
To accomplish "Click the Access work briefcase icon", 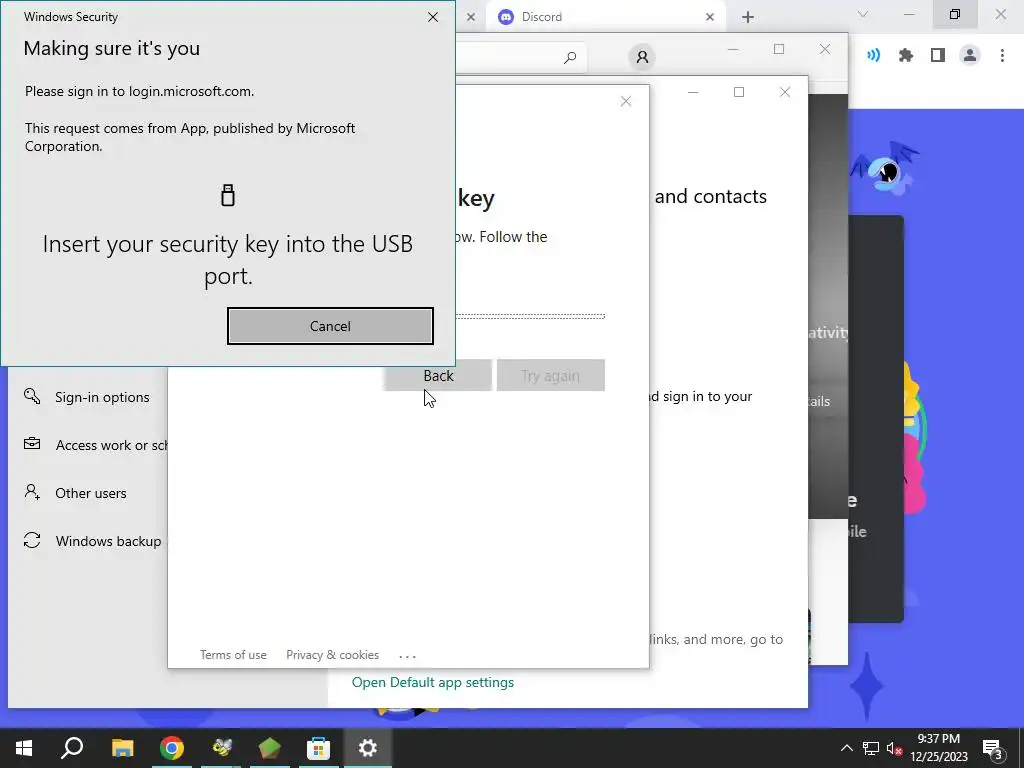I will (x=32, y=443).
